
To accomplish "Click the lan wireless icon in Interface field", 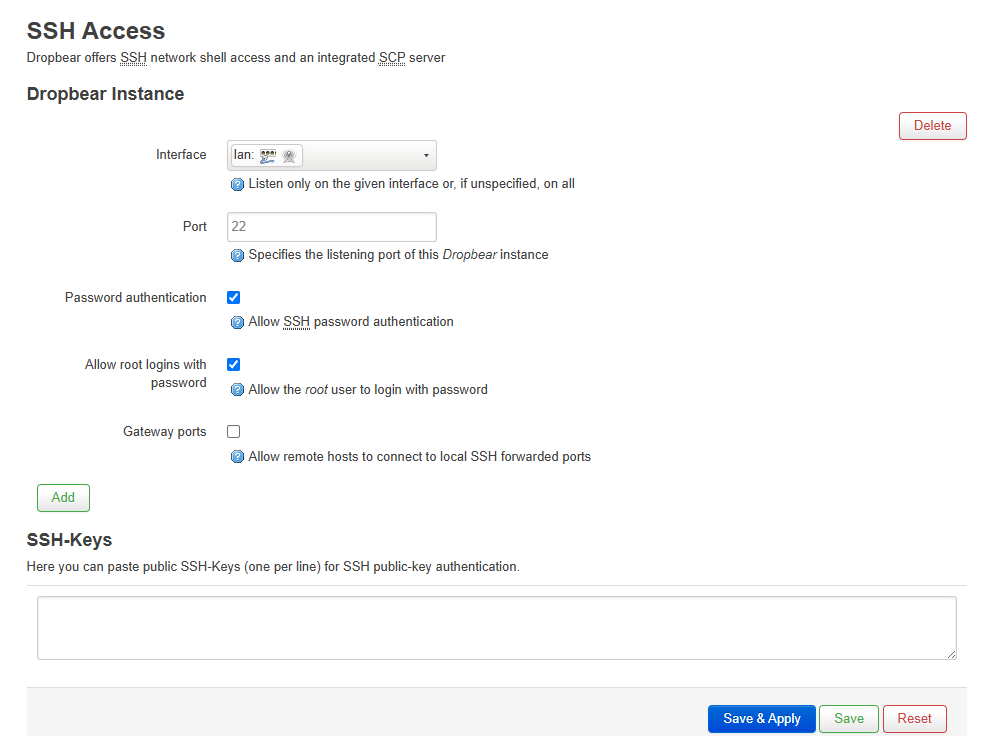I will pos(289,155).
